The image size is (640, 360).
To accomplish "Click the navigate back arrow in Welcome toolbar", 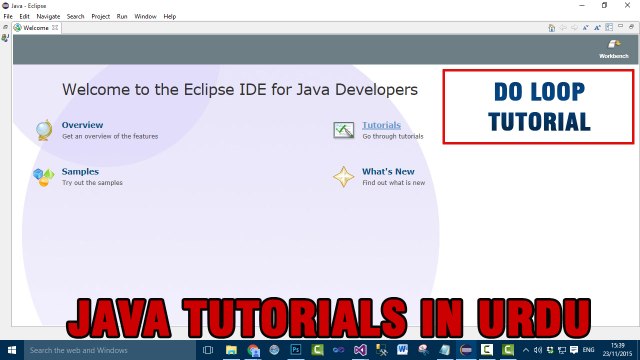I will tap(563, 27).
